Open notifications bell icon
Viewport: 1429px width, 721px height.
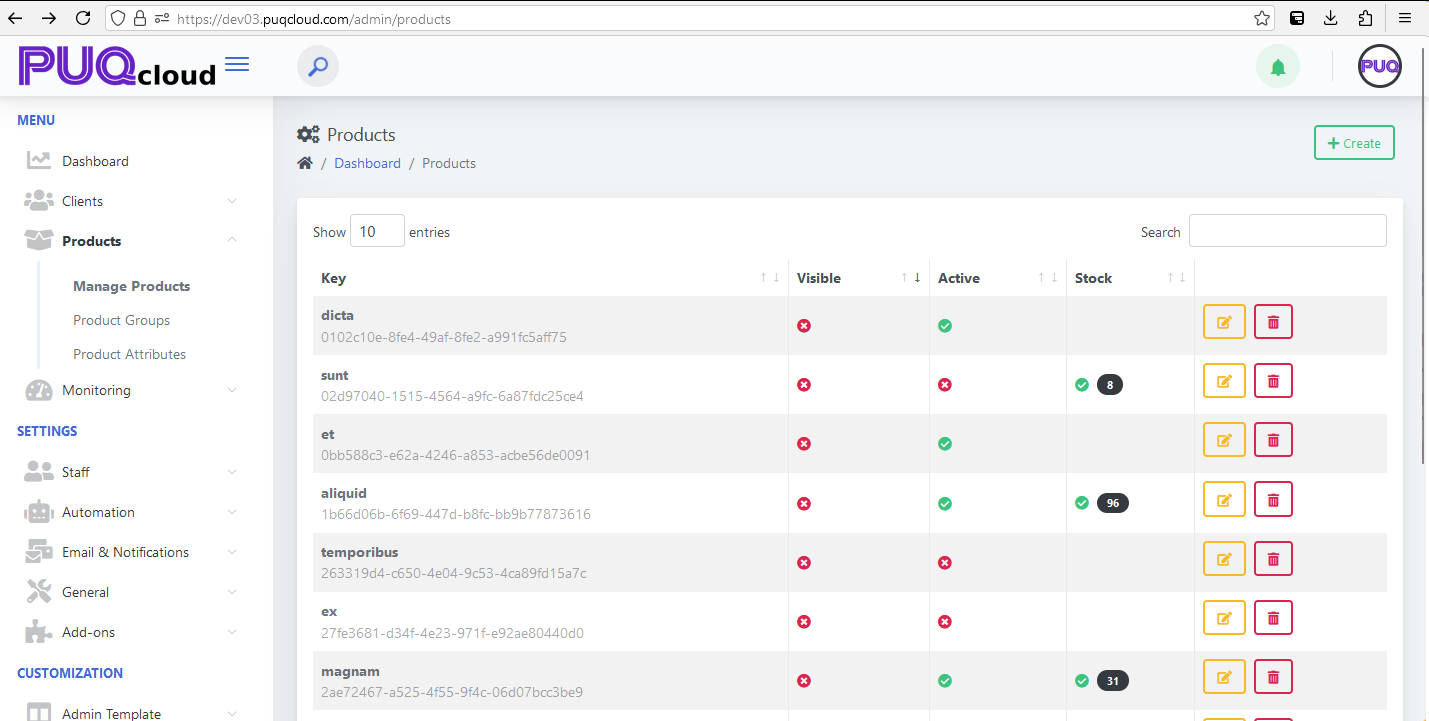pyautogui.click(x=1277, y=67)
